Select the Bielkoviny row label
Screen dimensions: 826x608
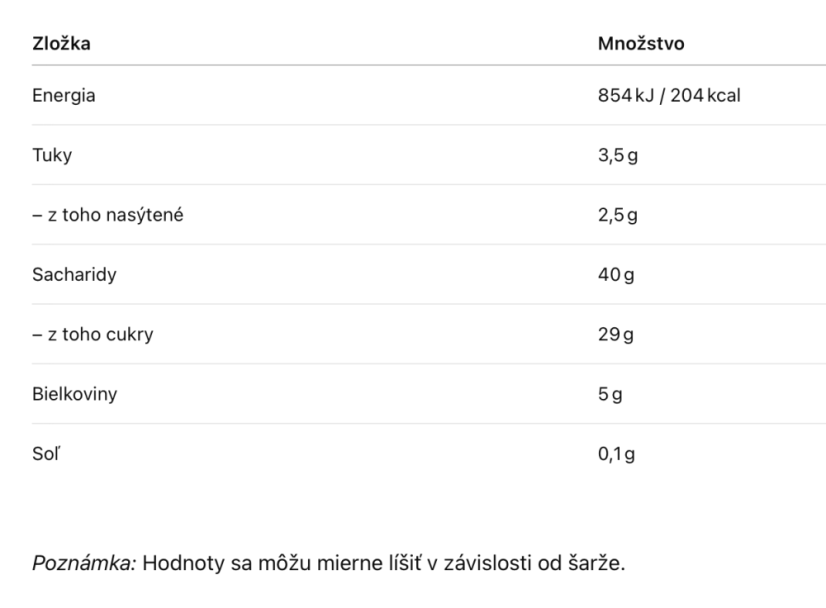coord(74,394)
